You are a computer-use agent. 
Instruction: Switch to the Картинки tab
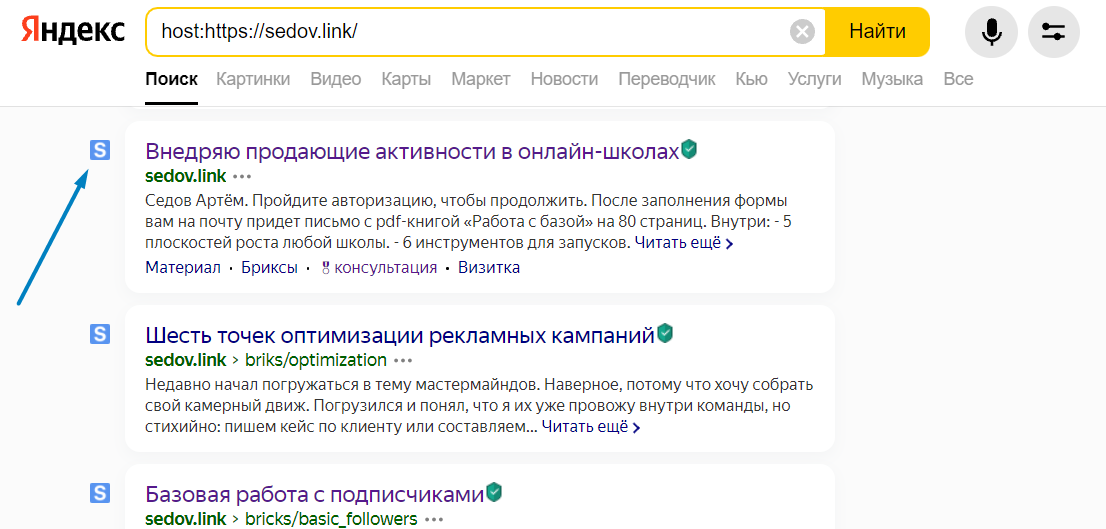coord(253,79)
